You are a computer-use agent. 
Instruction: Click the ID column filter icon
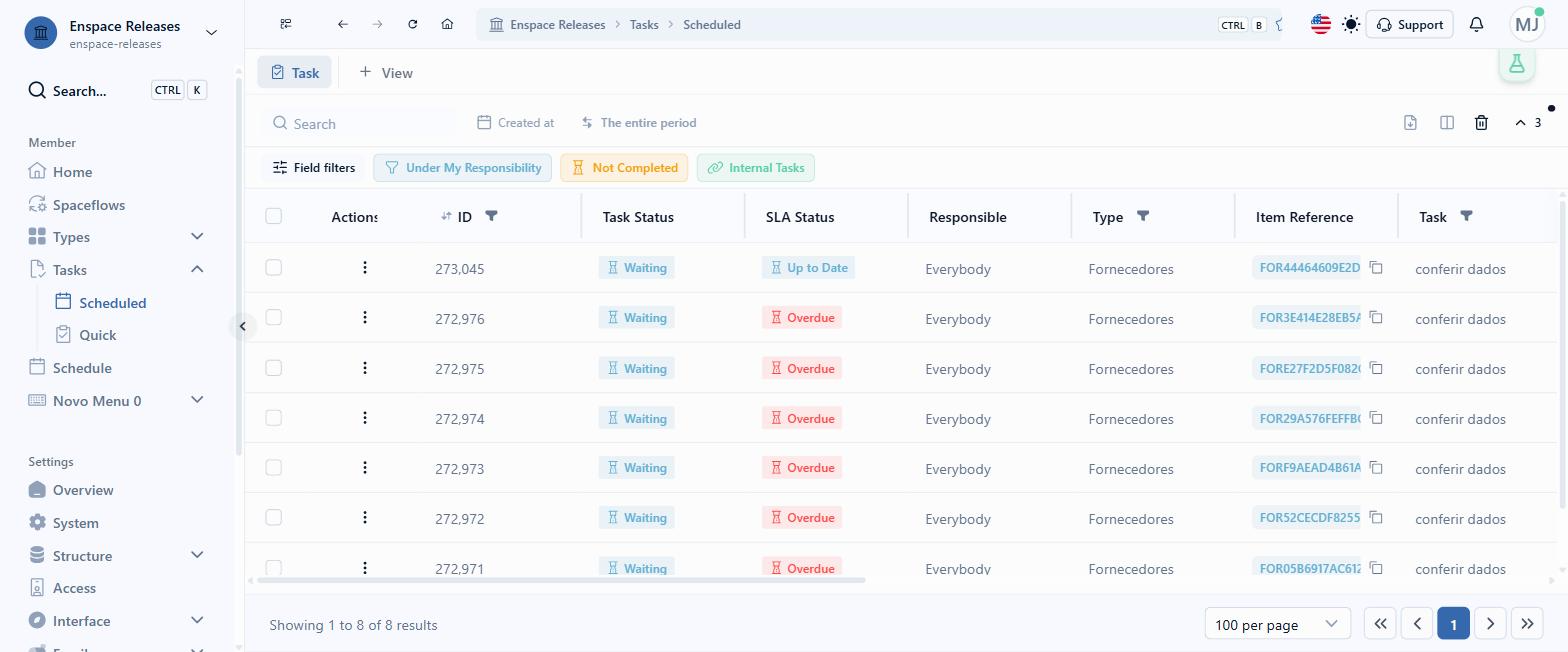click(491, 216)
